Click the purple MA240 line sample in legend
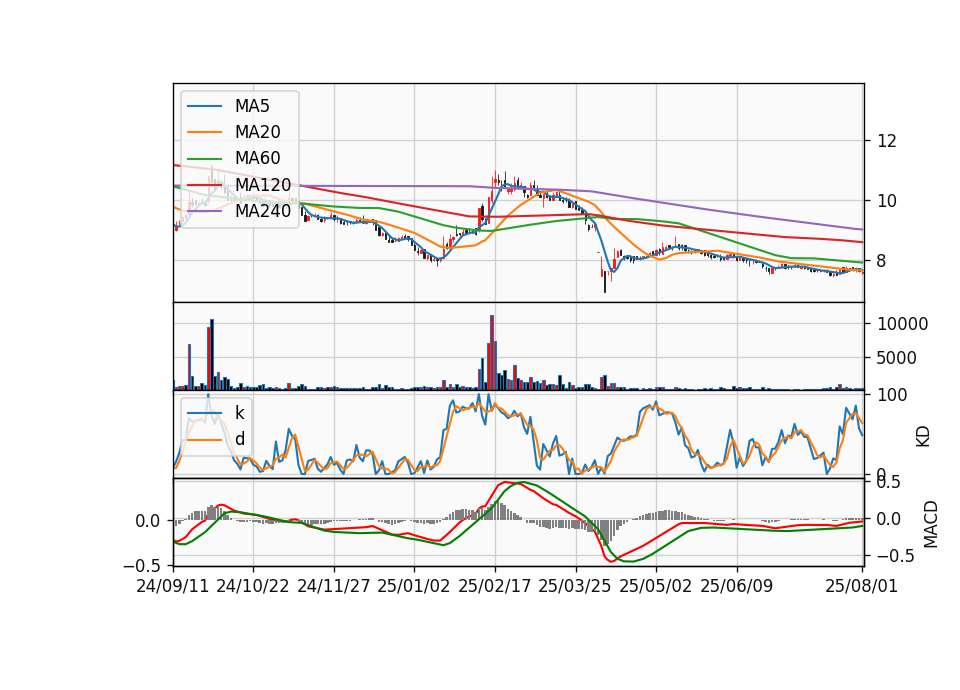Screen dimensions: 960x690 204,211
